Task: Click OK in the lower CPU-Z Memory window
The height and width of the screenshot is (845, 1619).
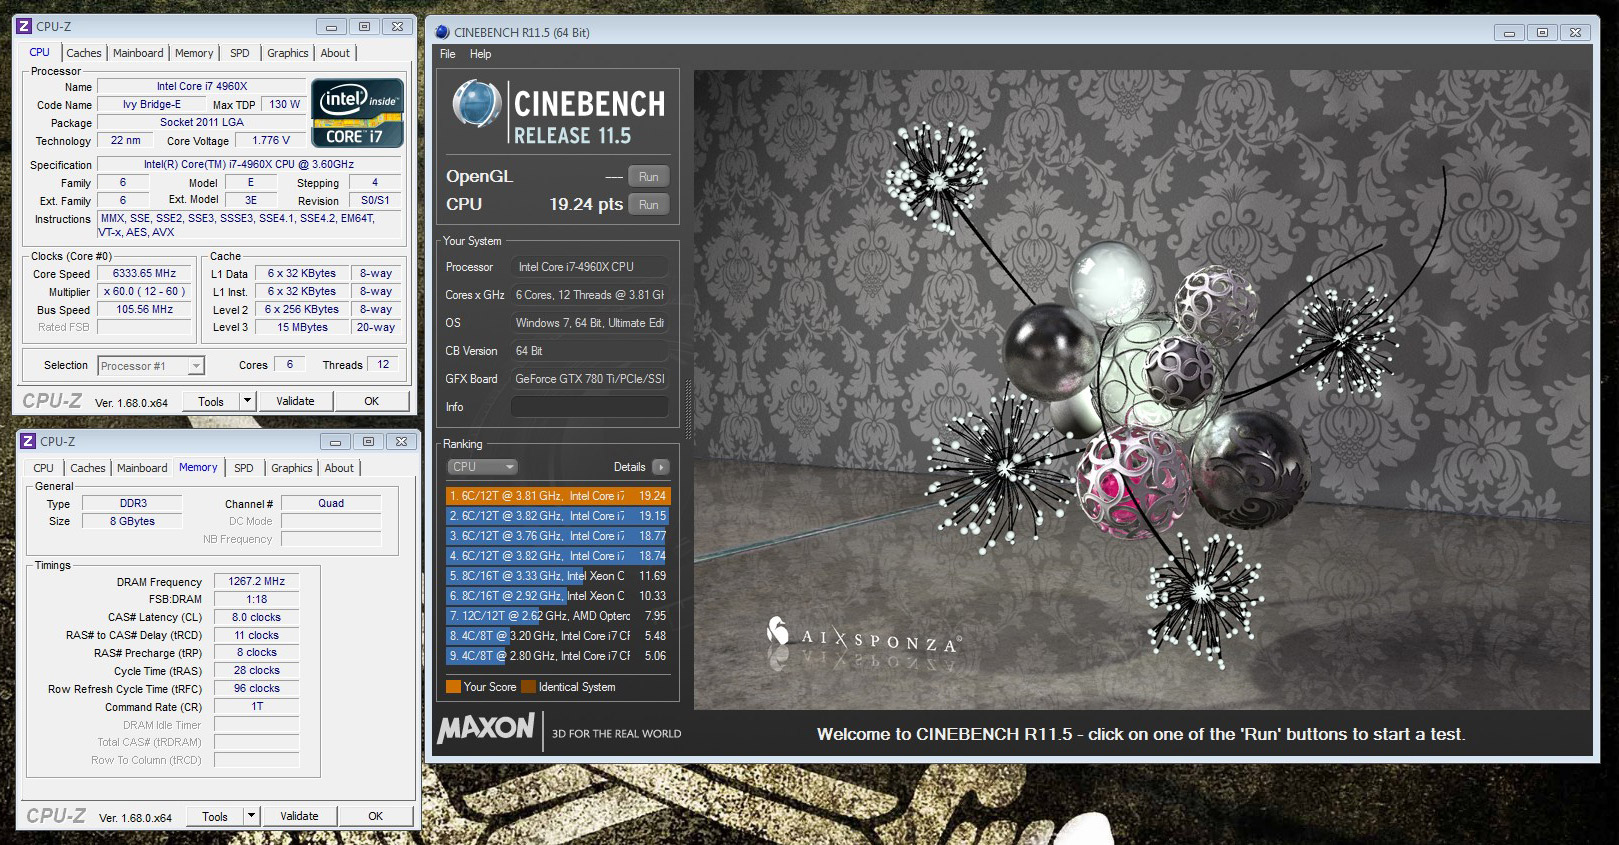Action: (376, 816)
